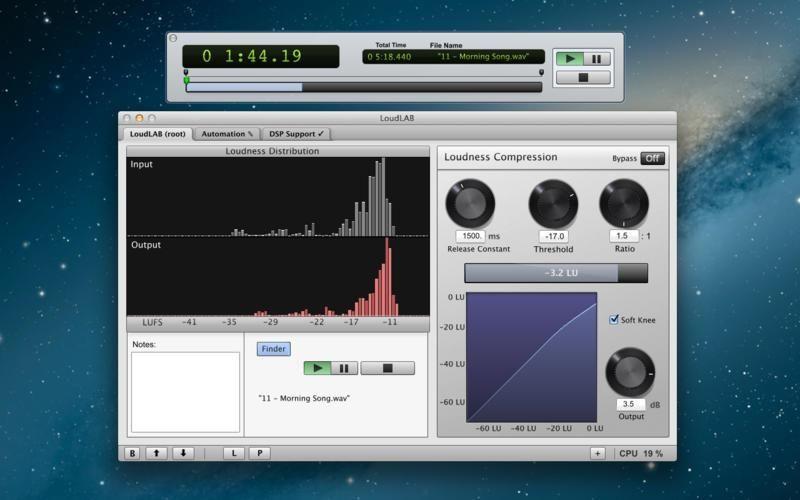The width and height of the screenshot is (800, 500).
Task: Click the stop button below Finder
Action: click(387, 368)
